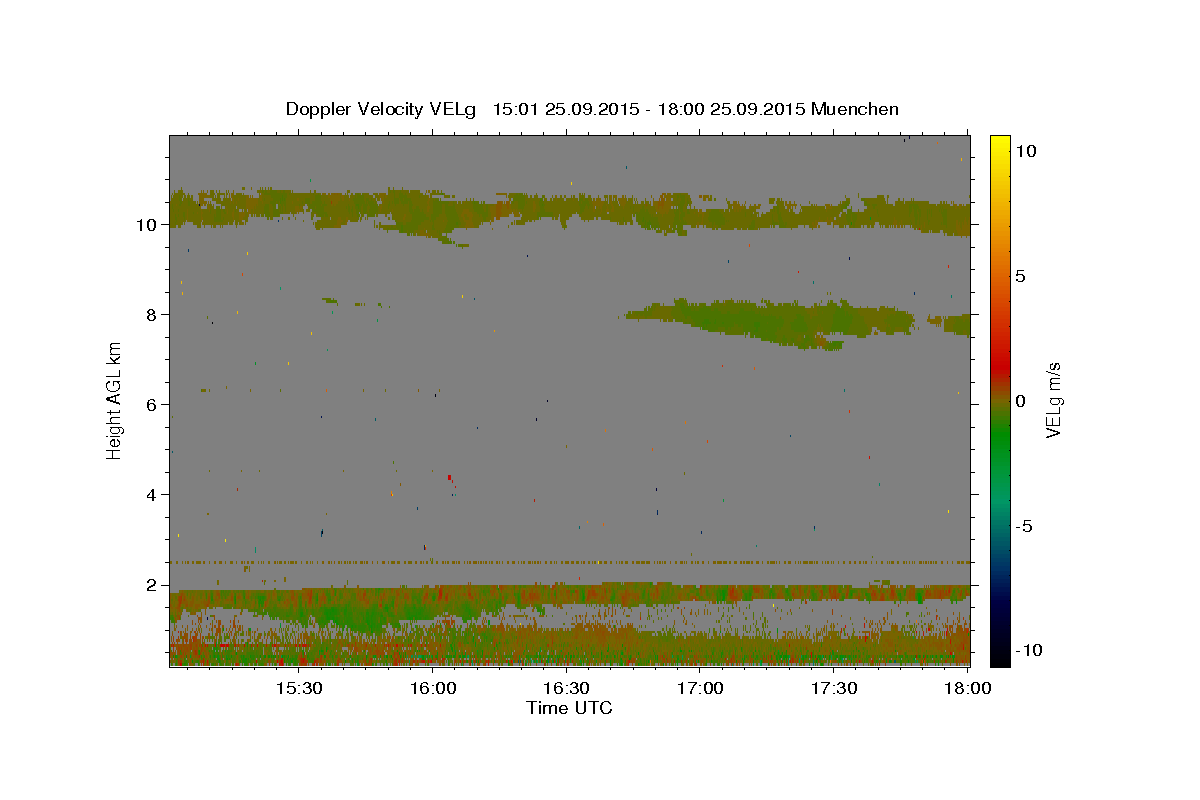The height and width of the screenshot is (800, 1200).
Task: Click the thin horizontal line at 2.5 km
Action: pos(569,562)
